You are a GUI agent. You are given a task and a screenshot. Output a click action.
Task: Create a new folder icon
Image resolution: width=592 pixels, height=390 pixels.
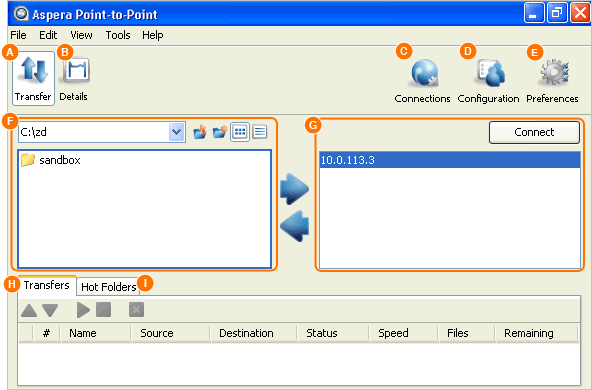point(220,132)
